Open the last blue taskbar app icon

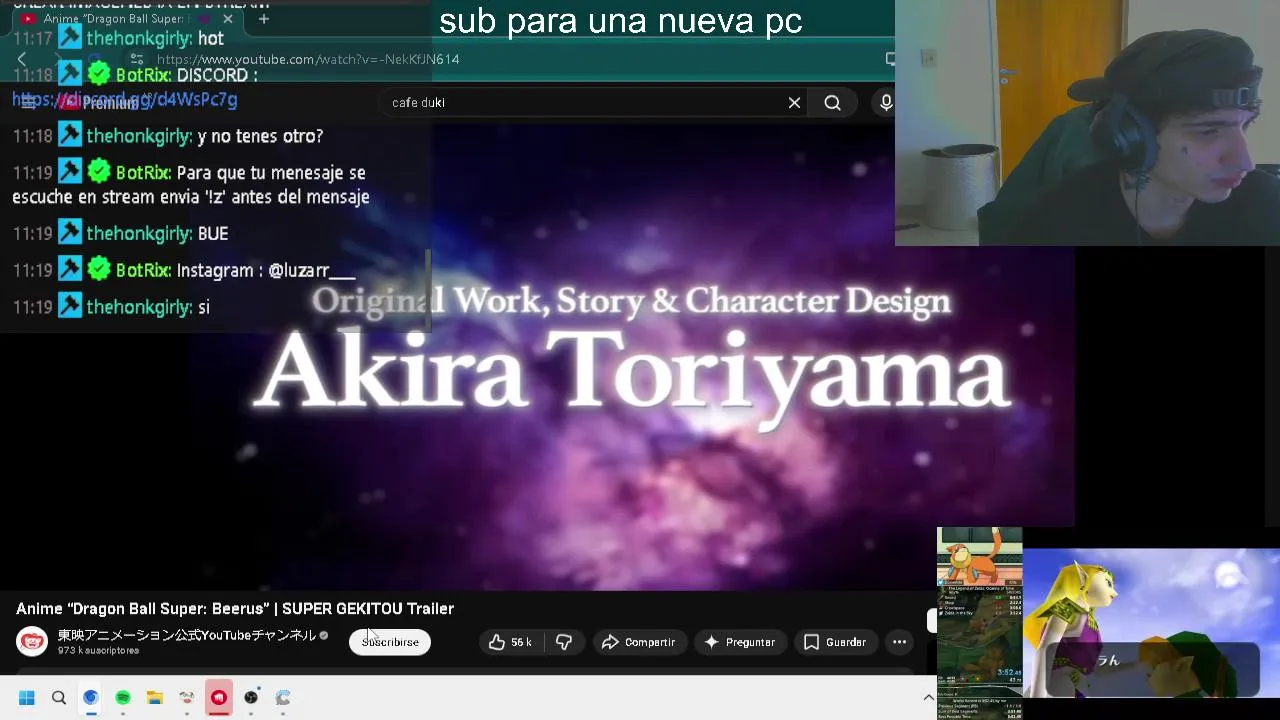click(x=283, y=698)
